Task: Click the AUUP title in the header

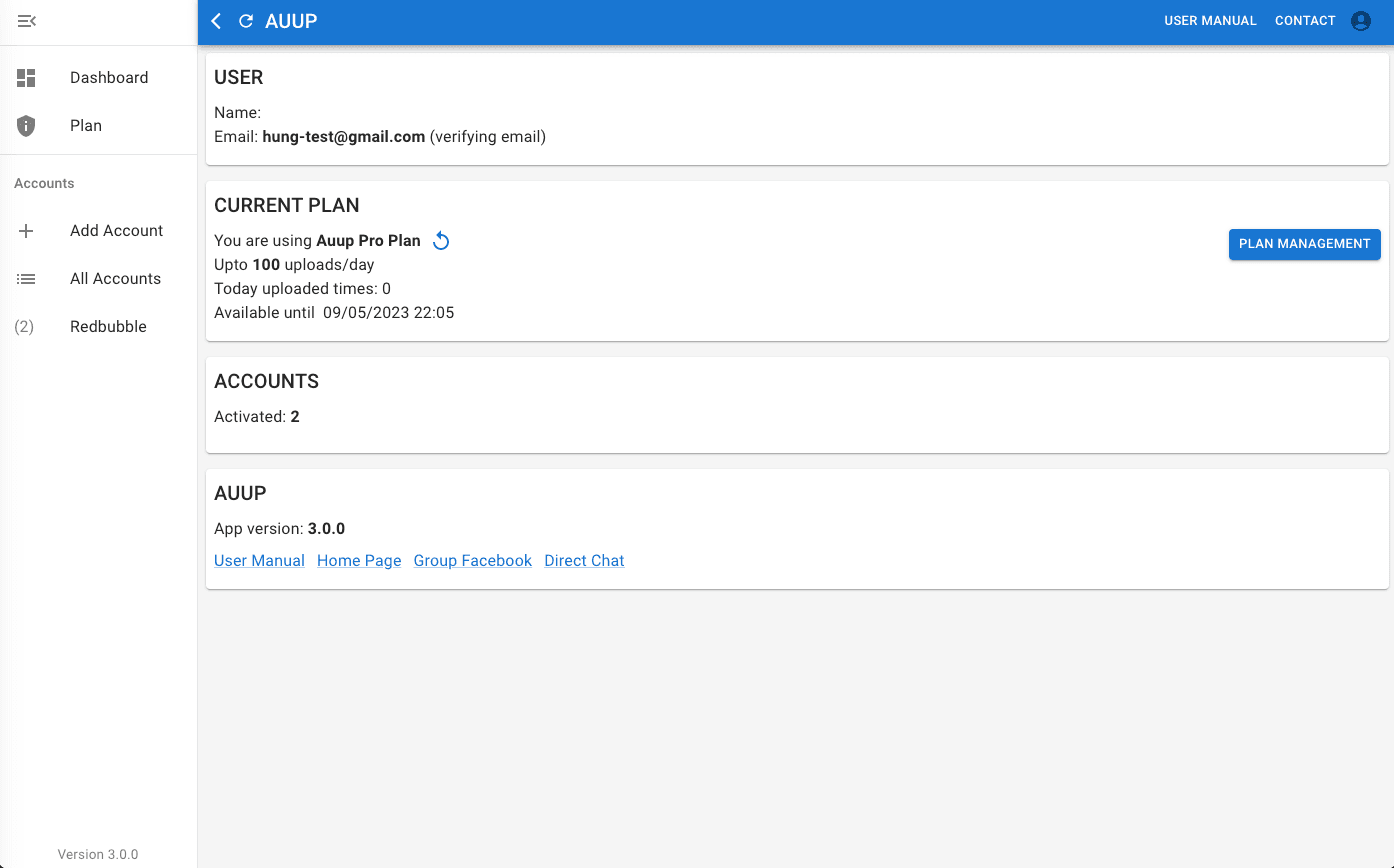Action: [x=291, y=21]
